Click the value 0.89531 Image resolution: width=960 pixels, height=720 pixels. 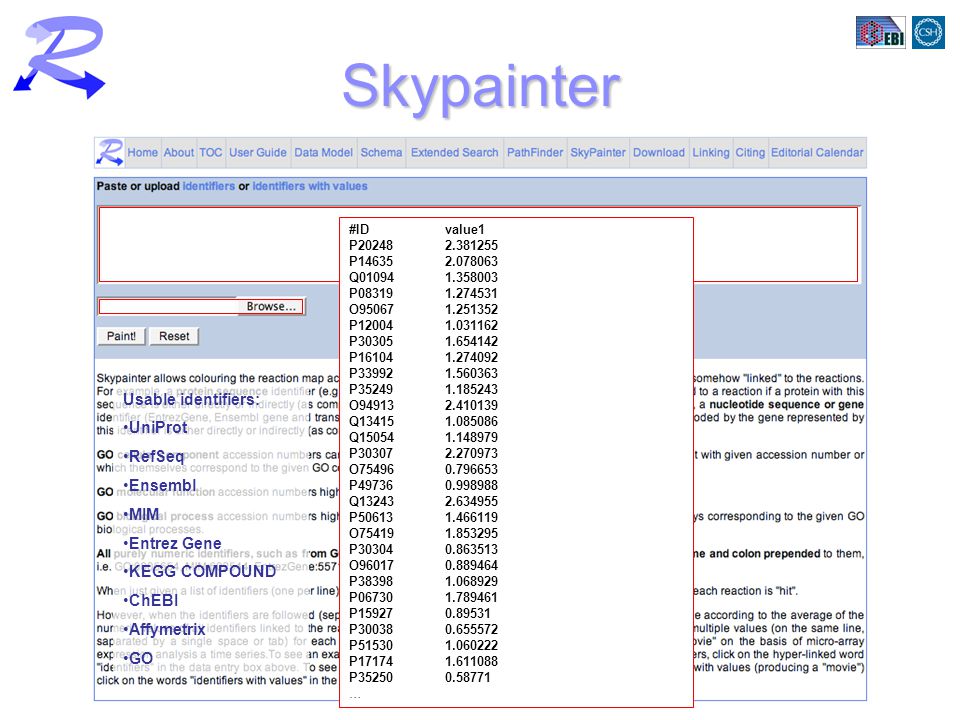click(x=467, y=613)
